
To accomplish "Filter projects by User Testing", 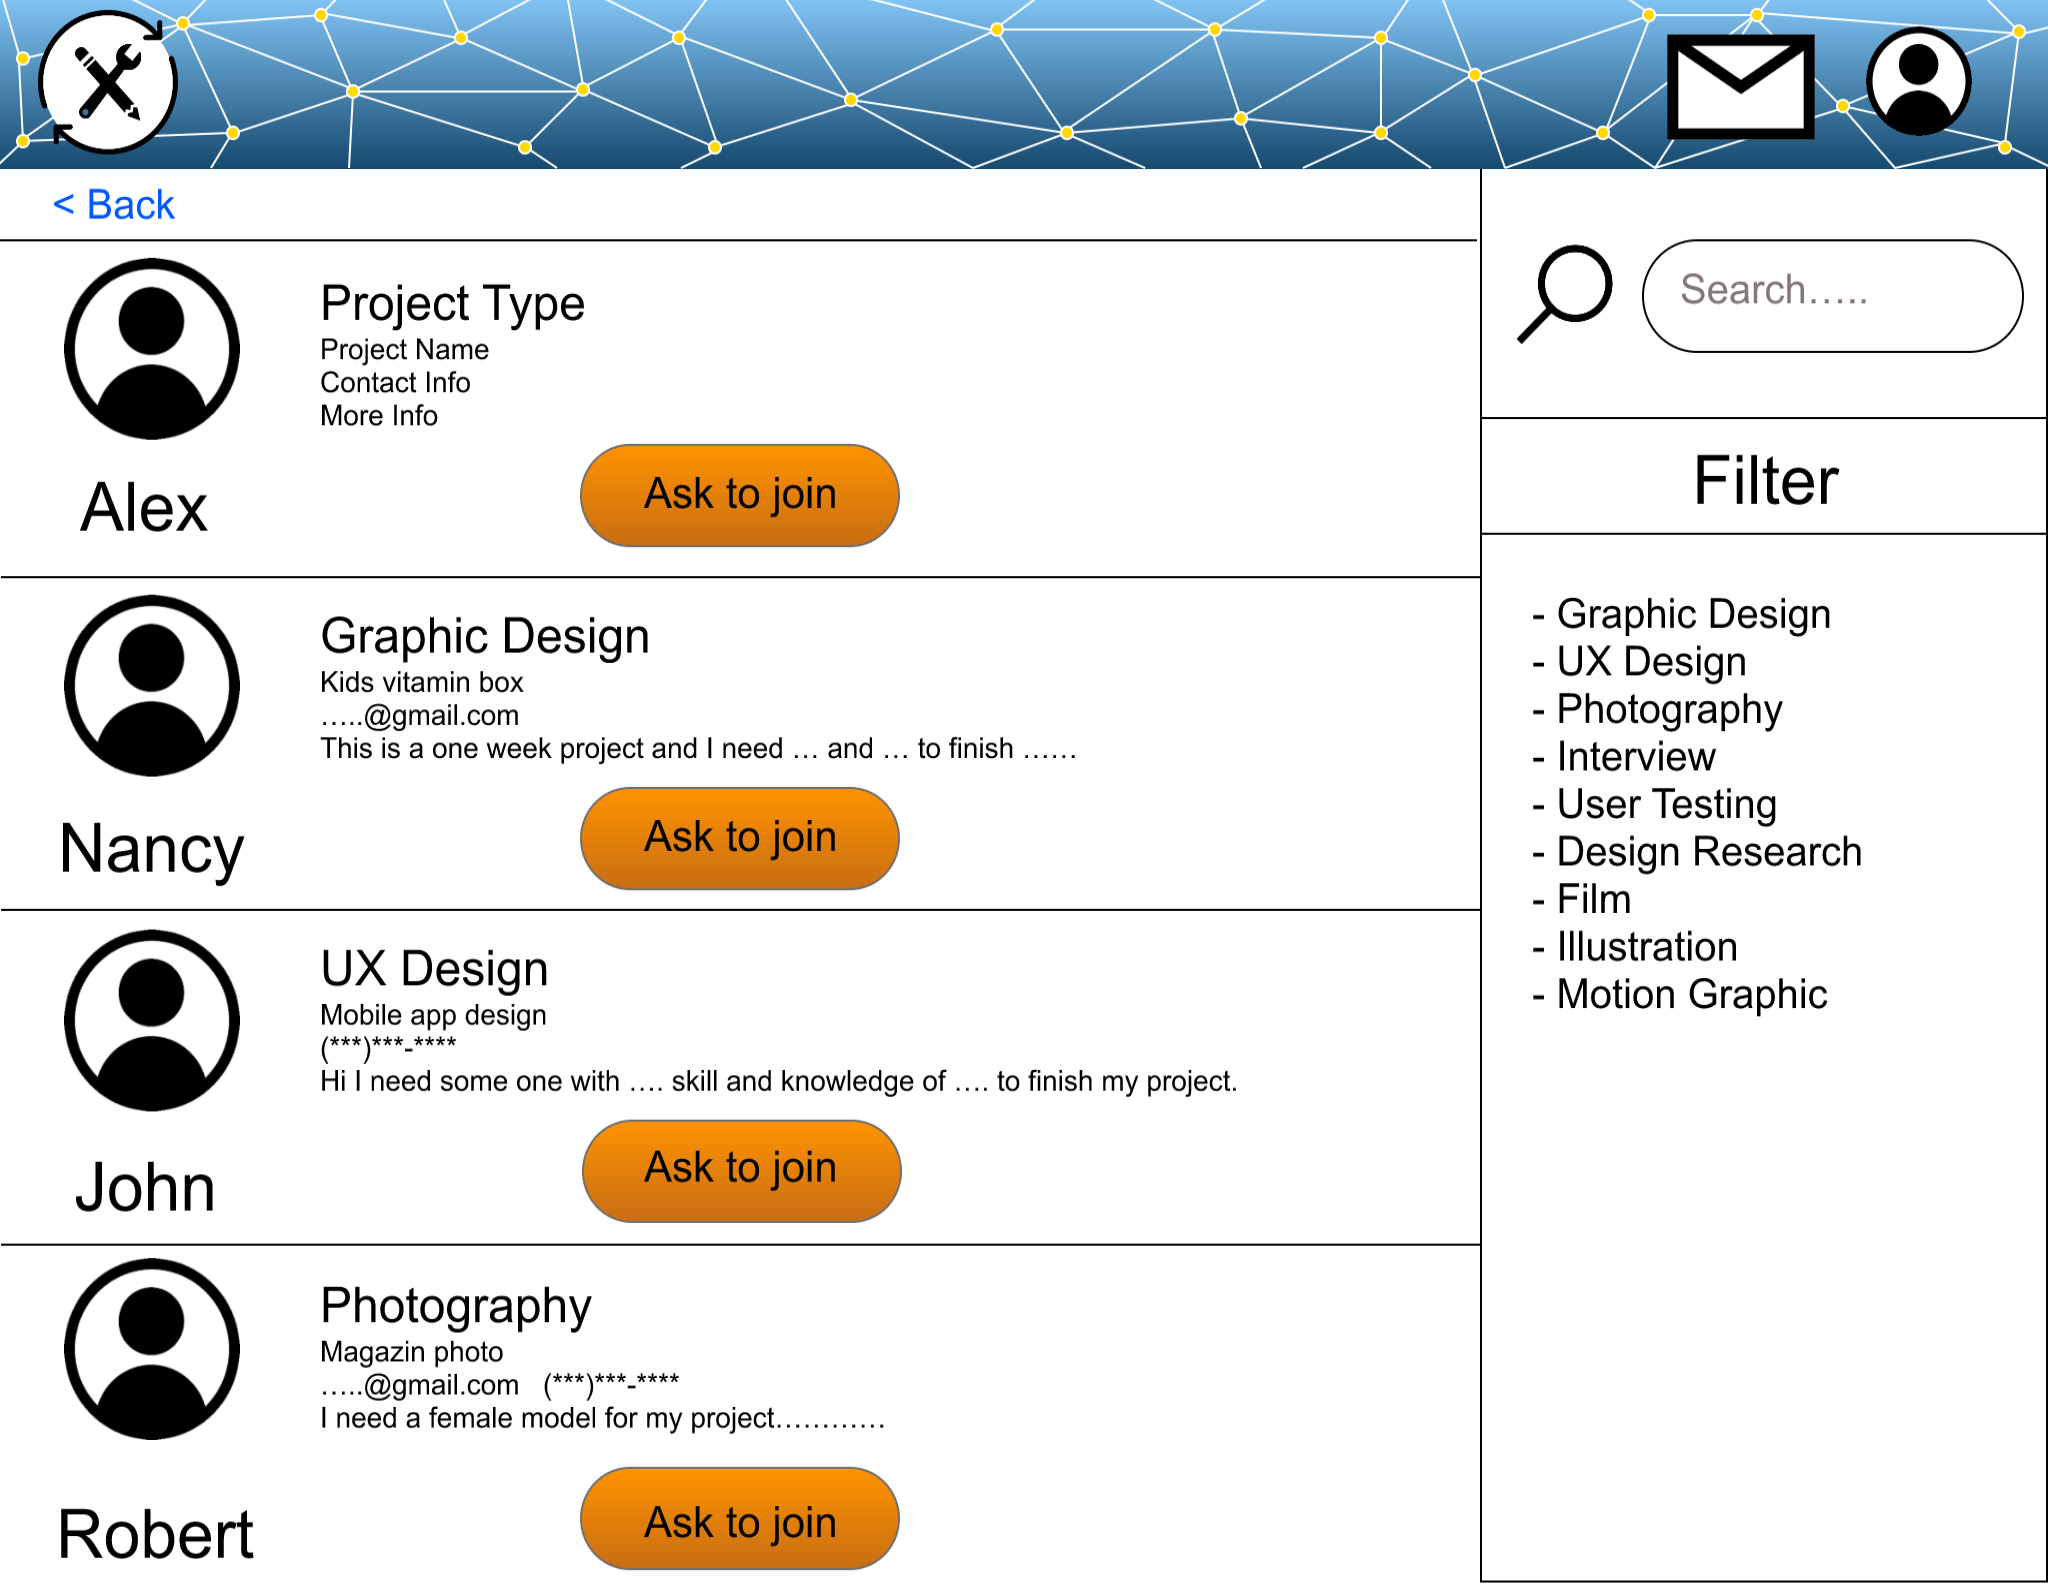I will (1666, 804).
